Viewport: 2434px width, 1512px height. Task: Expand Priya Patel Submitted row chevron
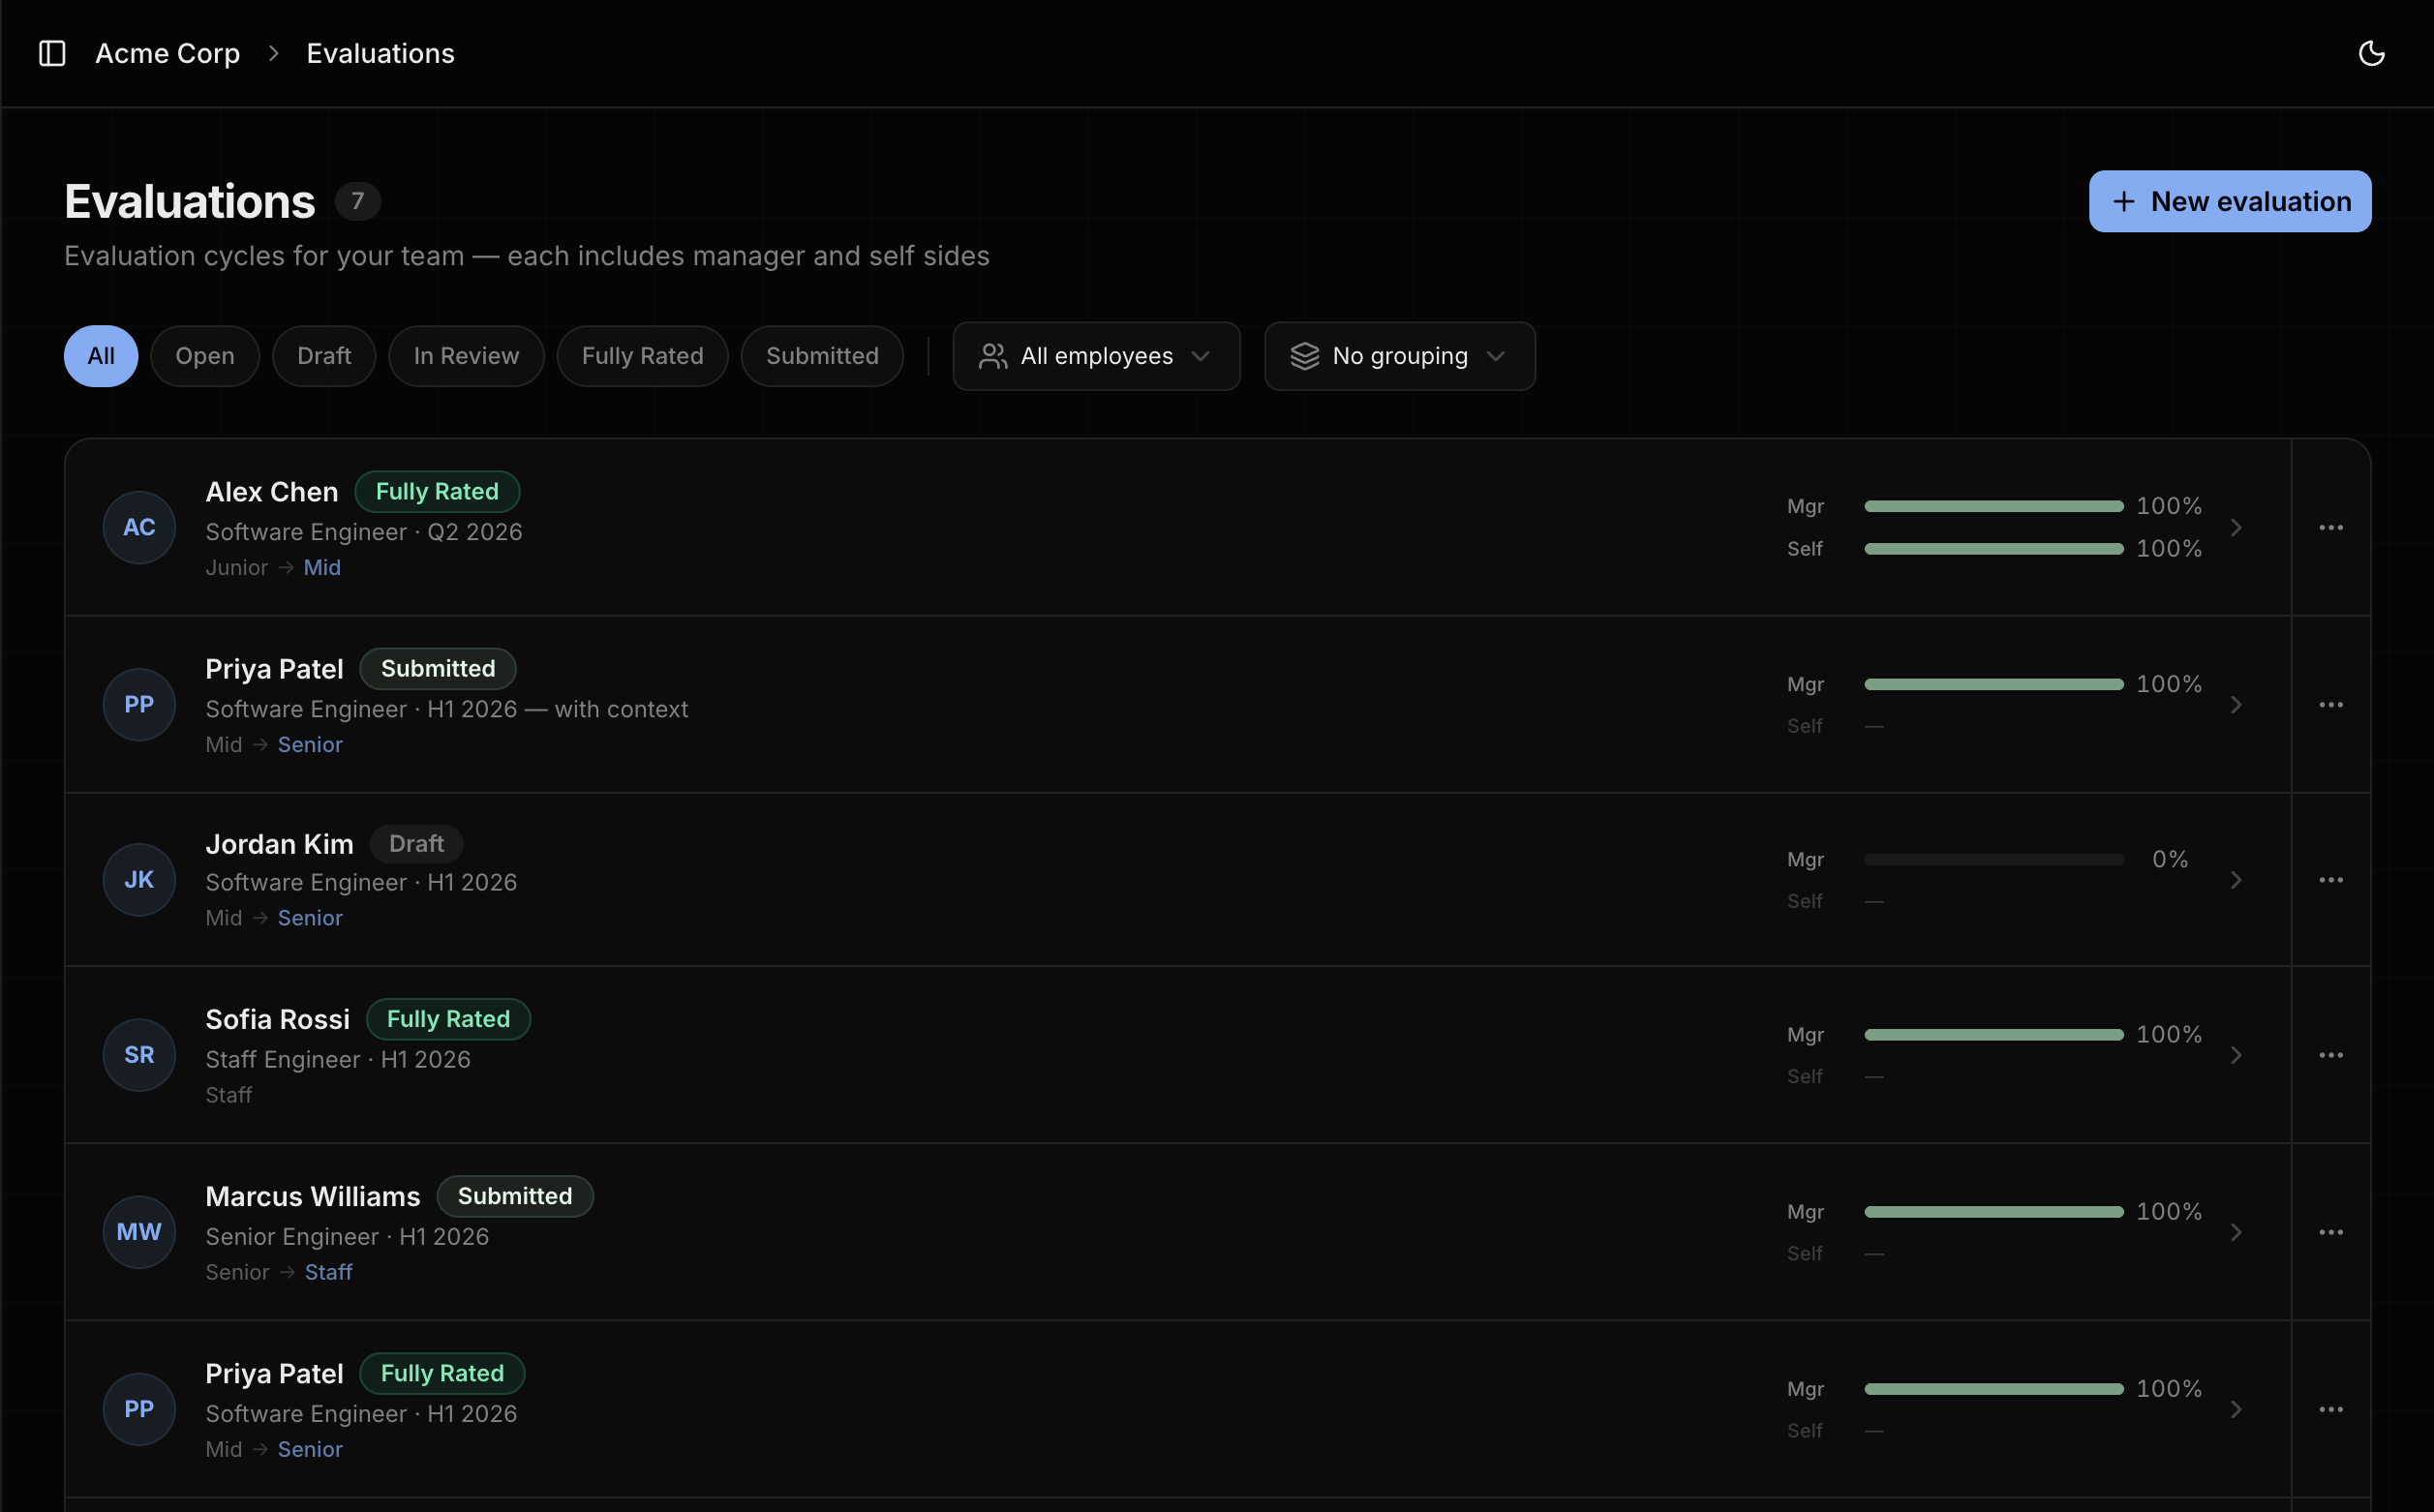pos(2236,704)
